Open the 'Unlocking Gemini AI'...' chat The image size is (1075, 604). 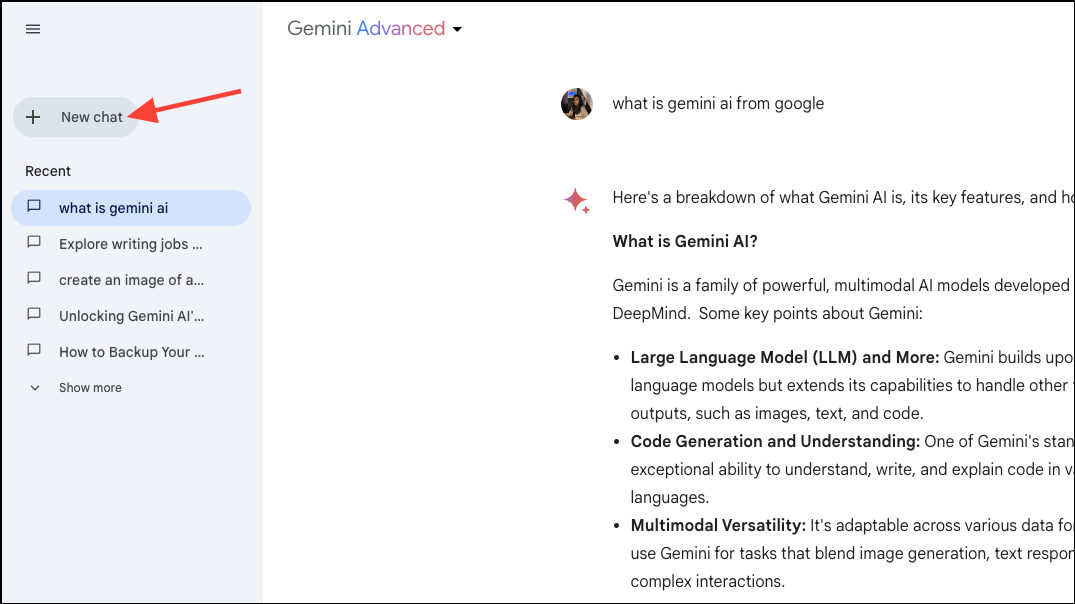coord(131,316)
